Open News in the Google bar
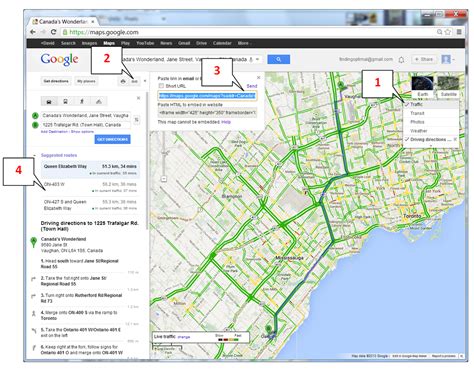This screenshot has height=370, width=474. (166, 43)
